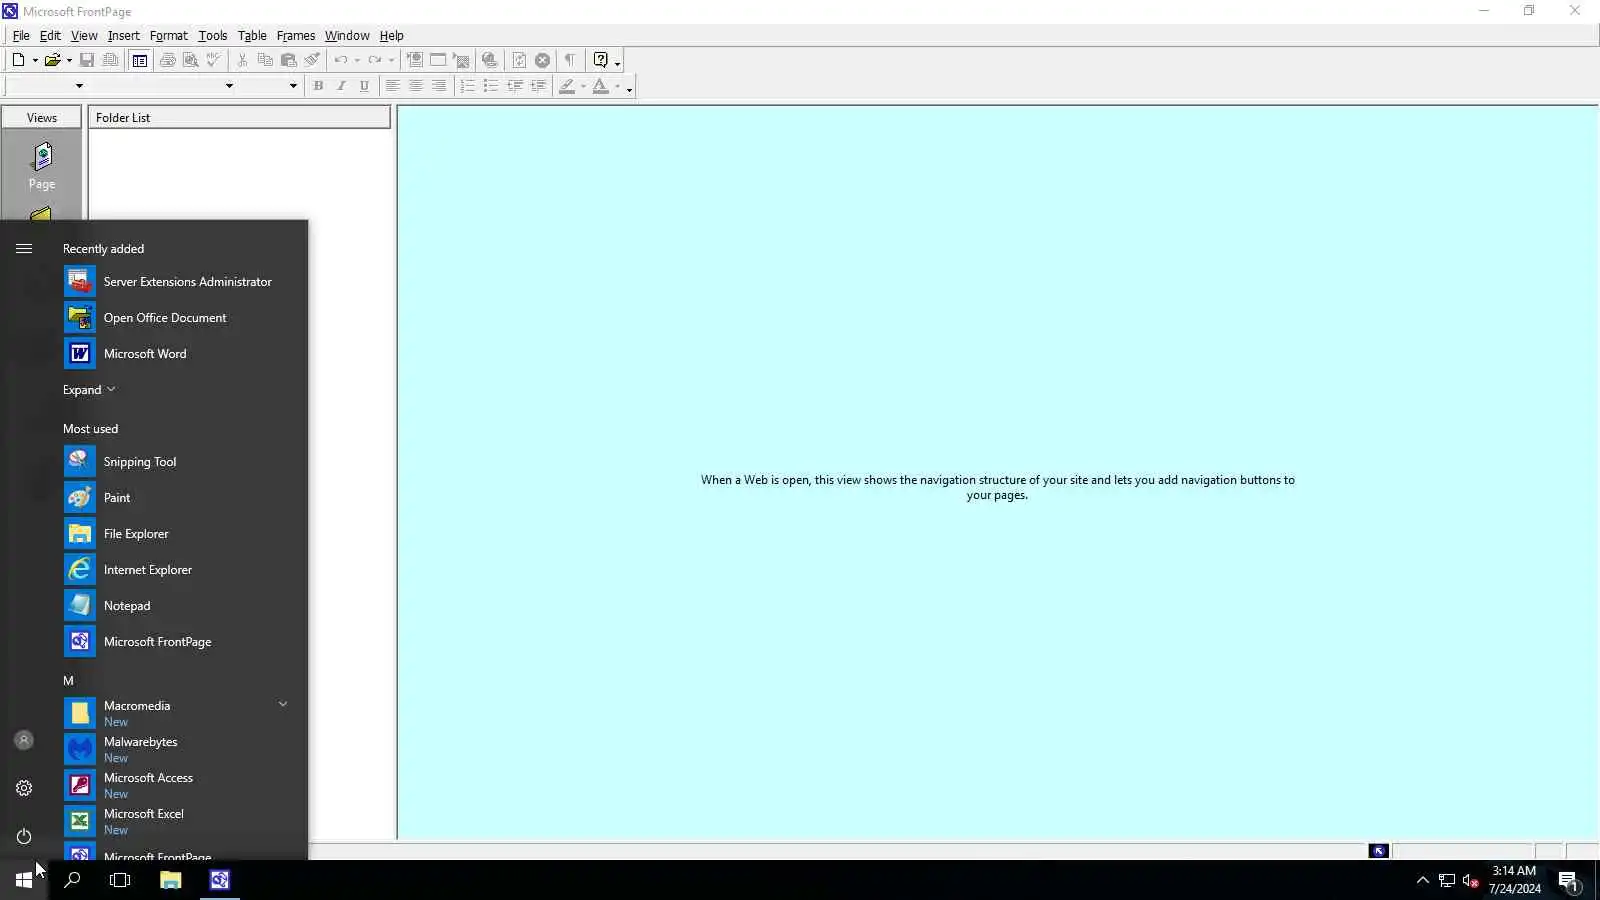Image resolution: width=1600 pixels, height=900 pixels.
Task: Open the Redo history dropdown arrow
Action: click(391, 61)
